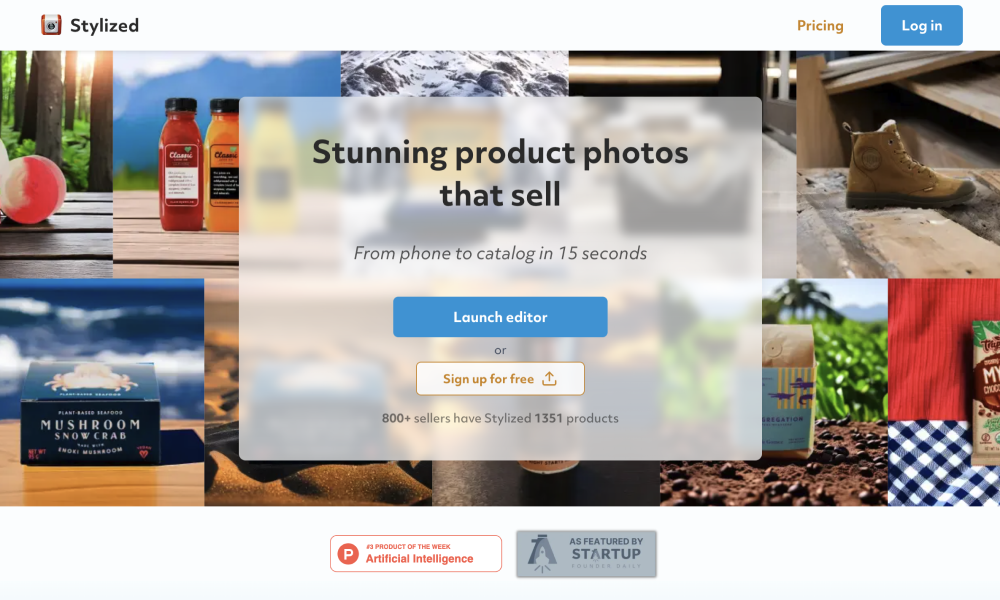
Task: Click the Stylized camera logo icon
Action: [51, 25]
